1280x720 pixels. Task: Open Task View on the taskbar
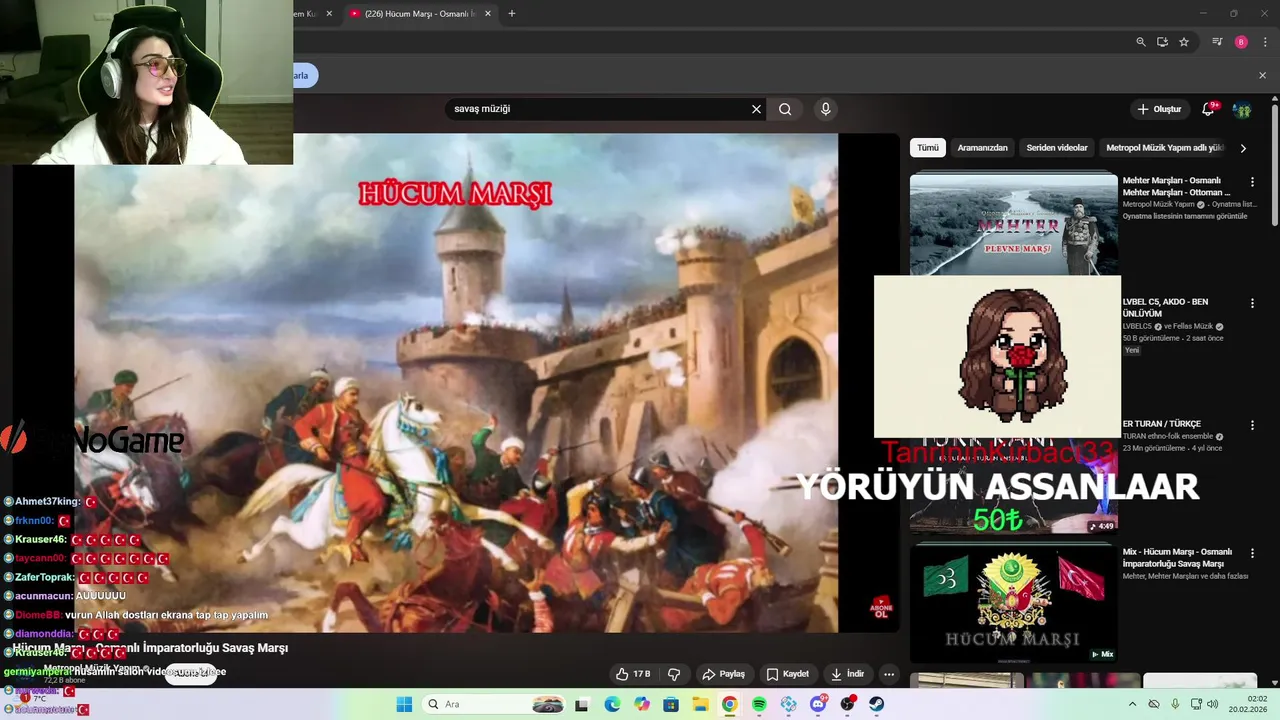click(582, 704)
